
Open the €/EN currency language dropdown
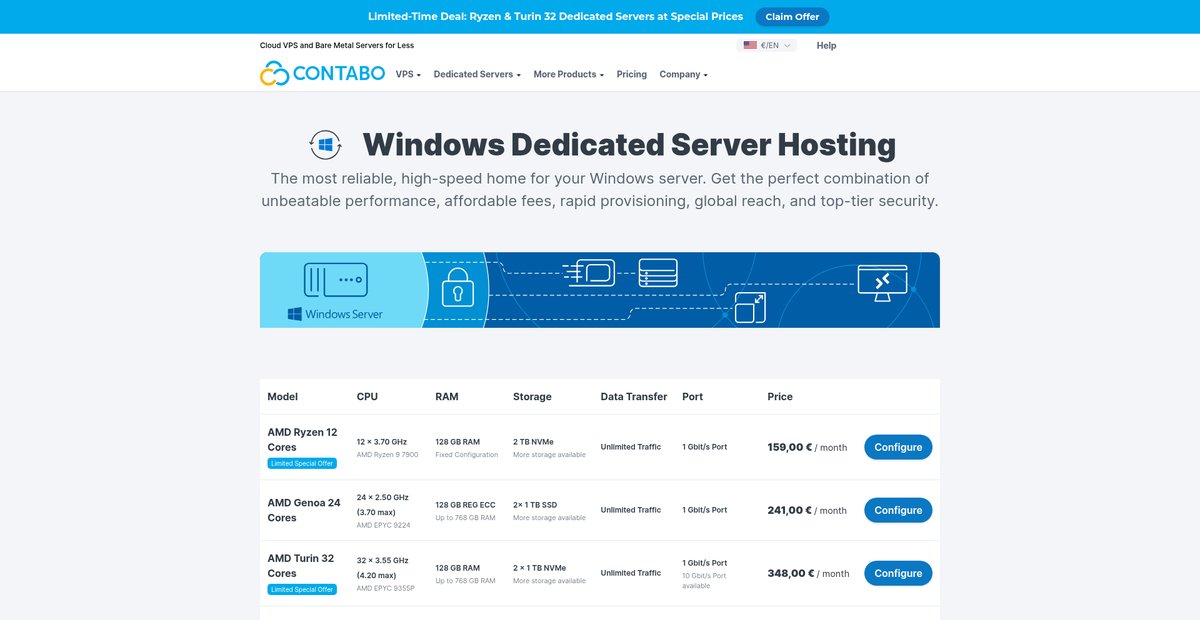(767, 45)
